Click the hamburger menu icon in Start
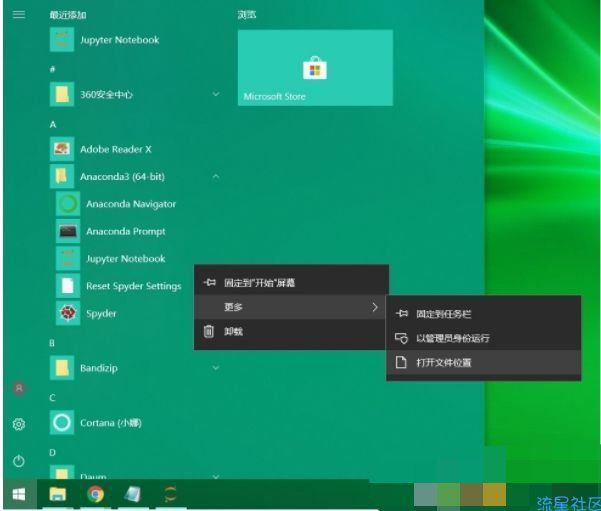This screenshot has width=601, height=511. tap(19, 15)
